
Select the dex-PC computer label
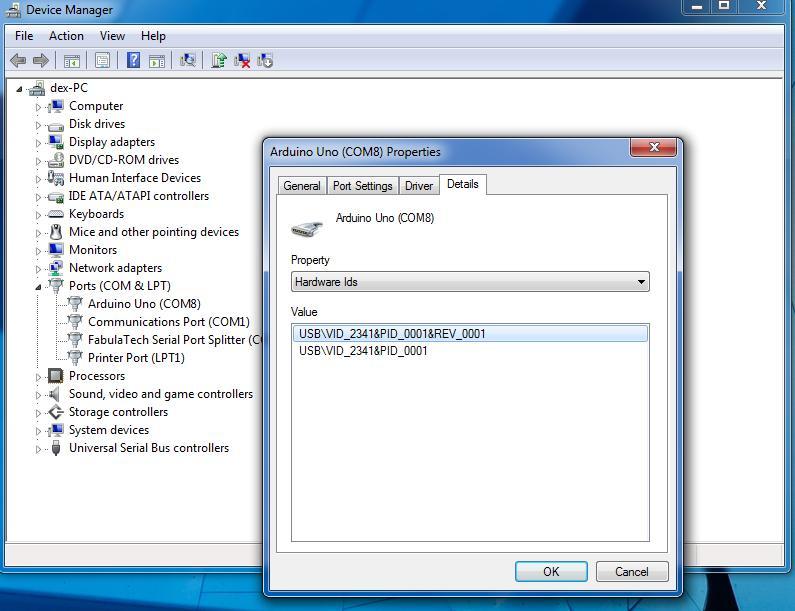tap(68, 88)
